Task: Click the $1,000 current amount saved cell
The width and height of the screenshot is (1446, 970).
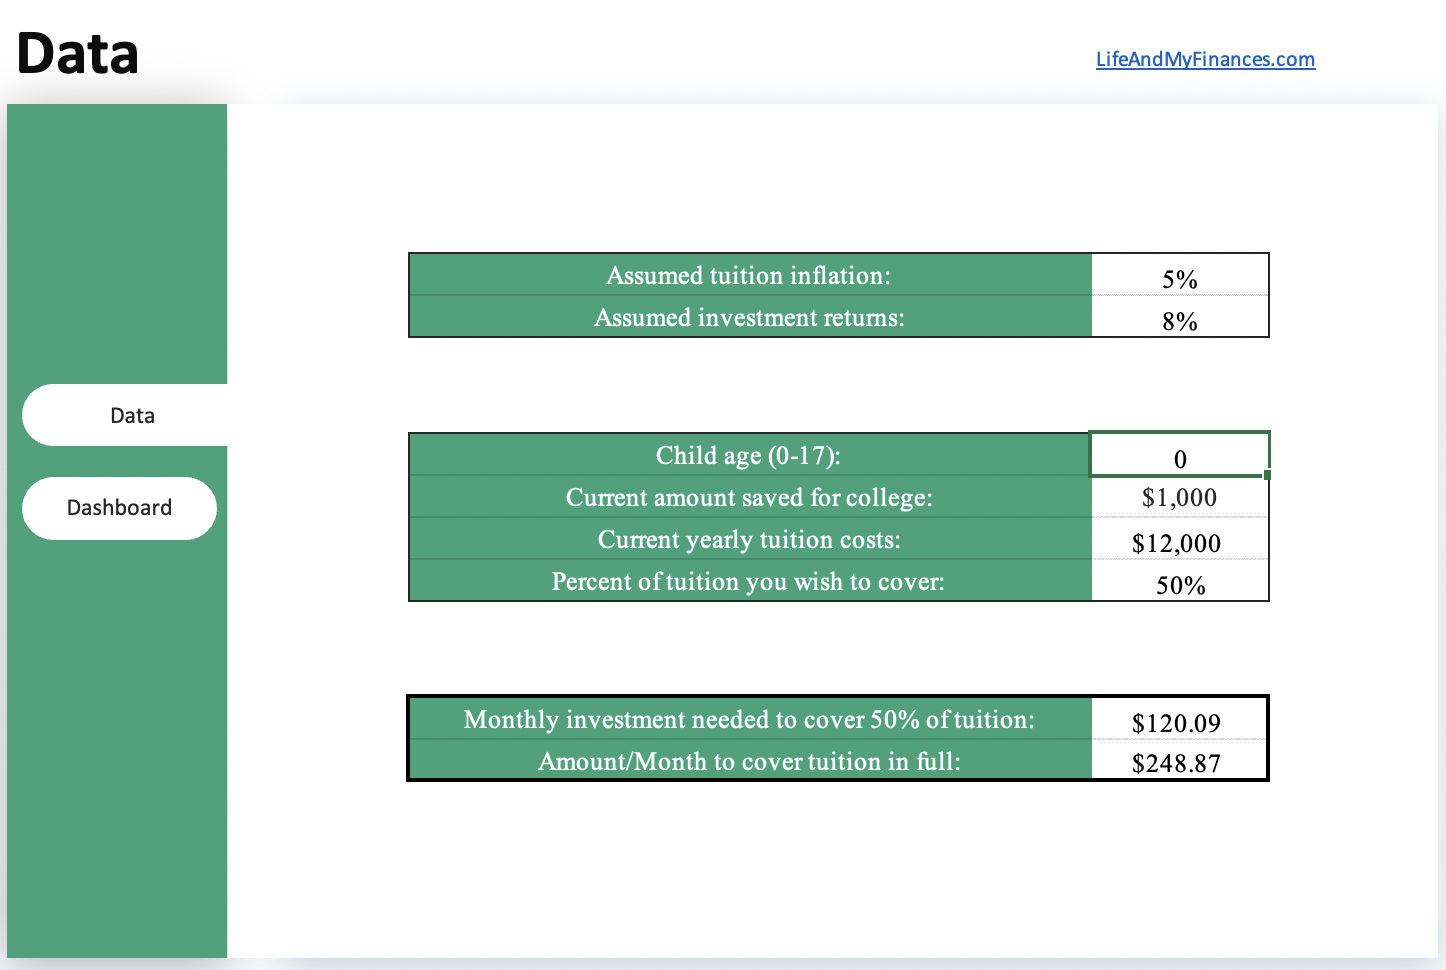Action: pyautogui.click(x=1180, y=497)
